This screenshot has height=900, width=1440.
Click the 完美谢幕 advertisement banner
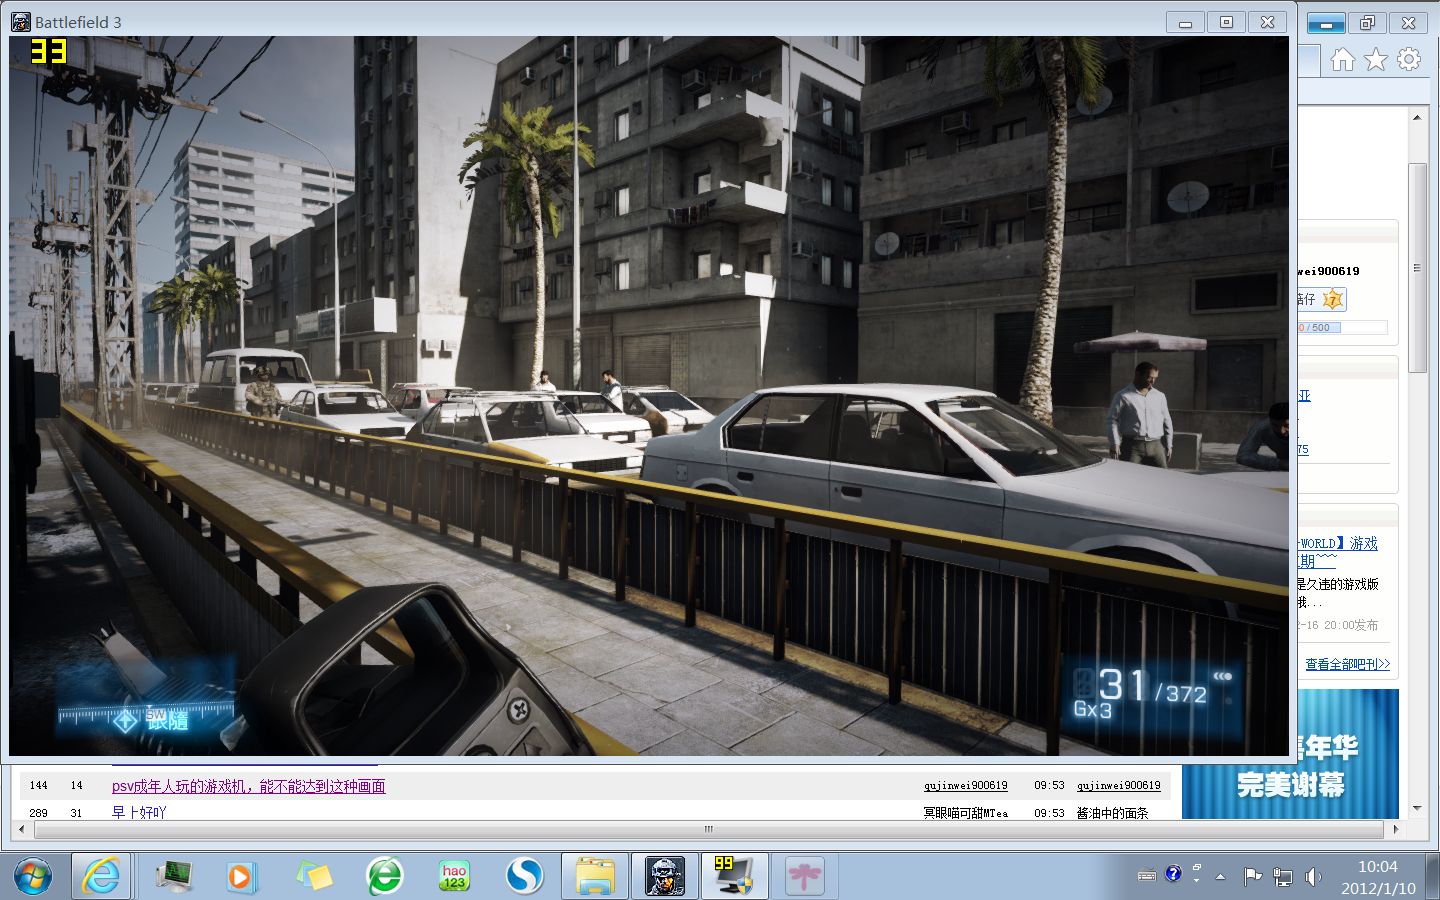(x=1290, y=754)
